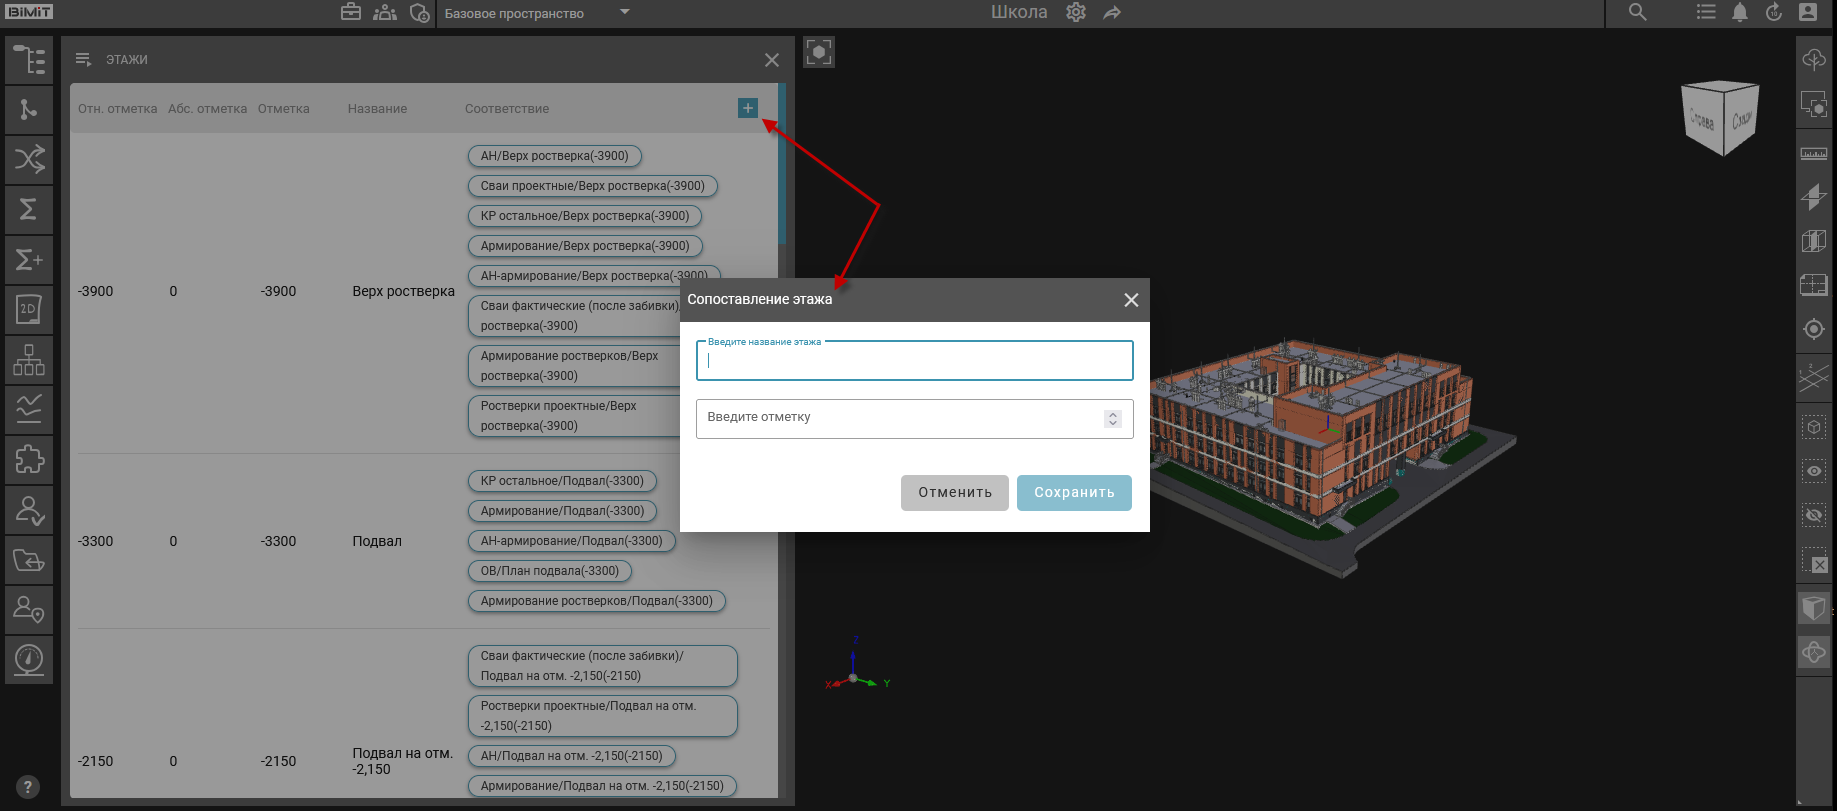Click the project settings gear next to Школа
Screen dimensions: 1837x811
coord(1076,13)
